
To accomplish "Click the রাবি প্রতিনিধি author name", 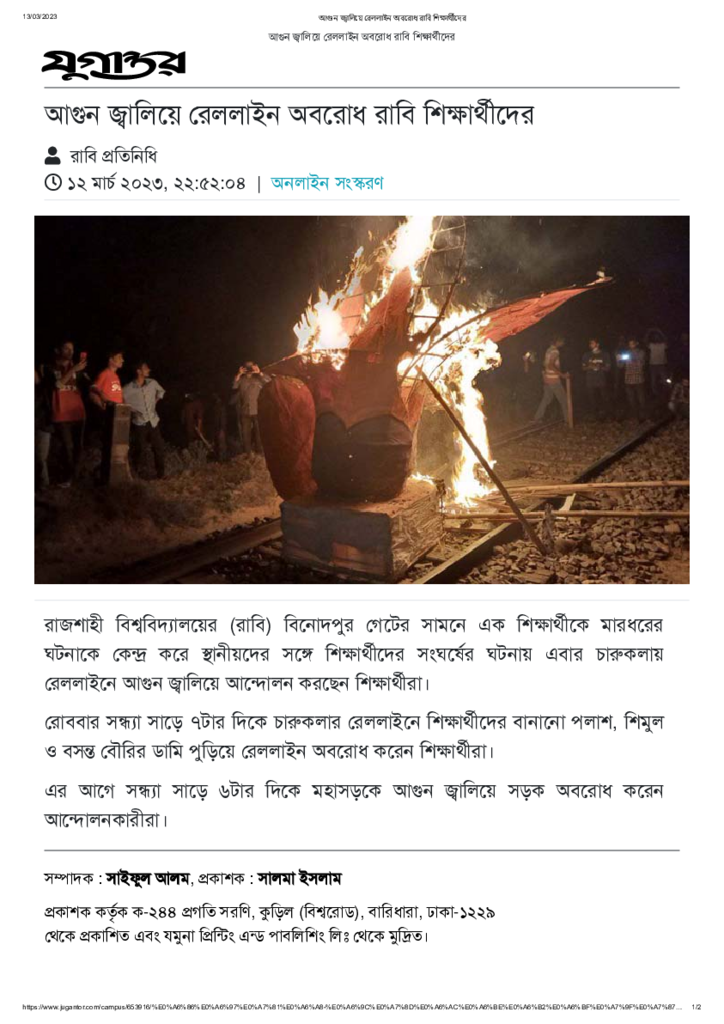I will pos(114,156).
